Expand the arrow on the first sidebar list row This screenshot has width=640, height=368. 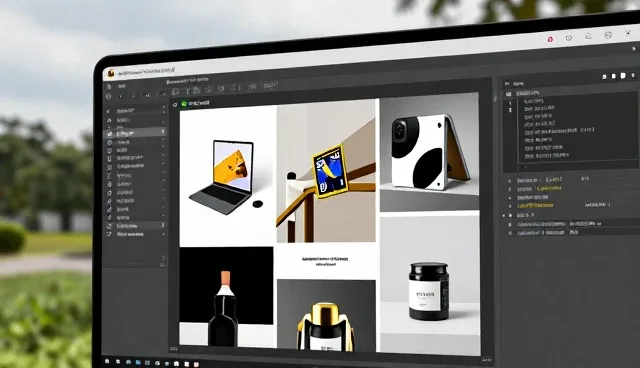163,110
